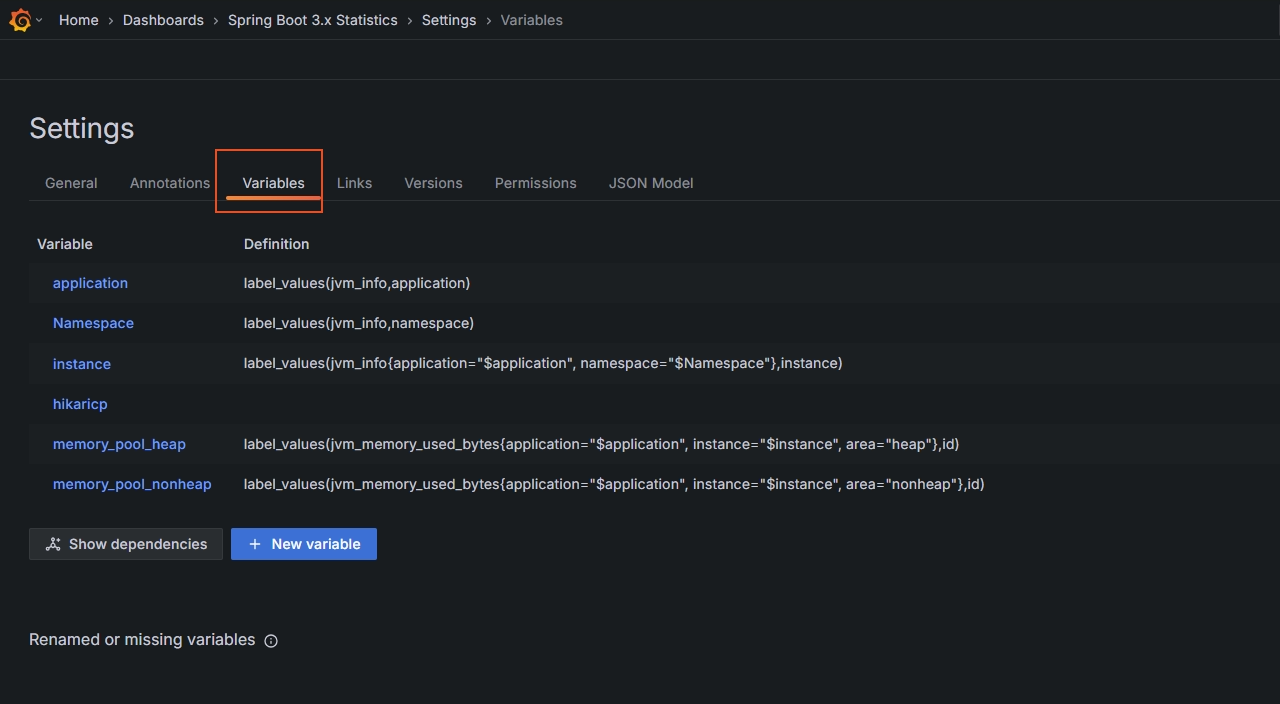Click the New variable button
1280x704 pixels.
(x=304, y=544)
